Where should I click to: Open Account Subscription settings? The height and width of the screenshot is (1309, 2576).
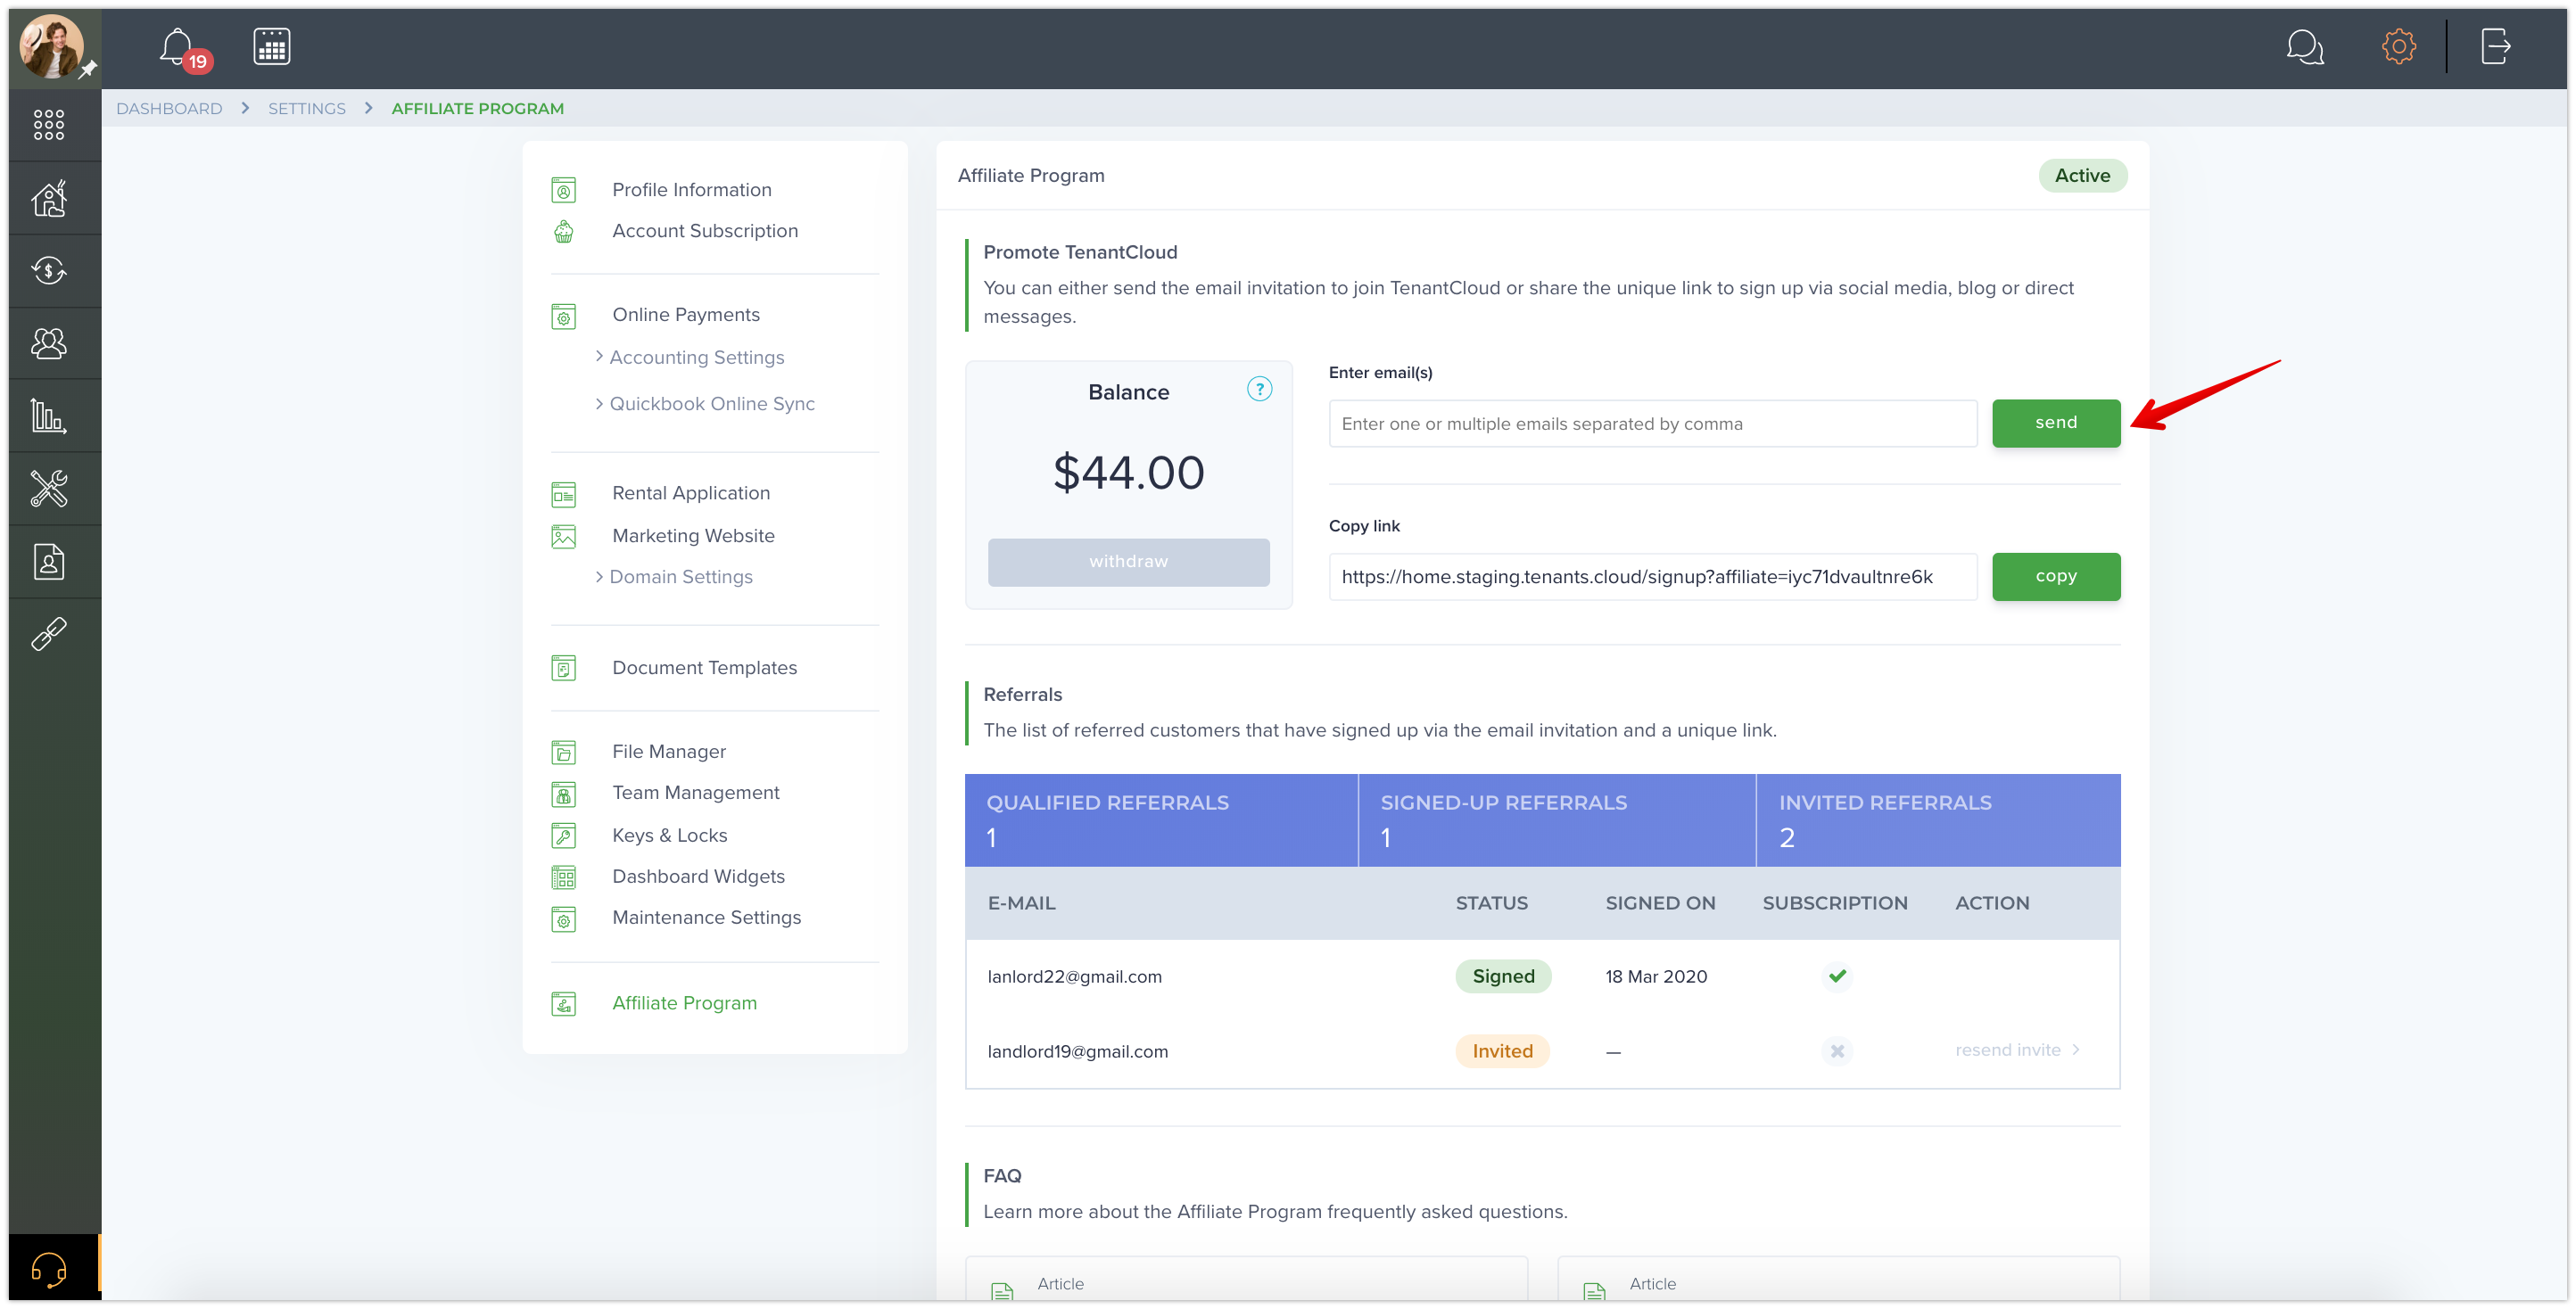point(705,231)
